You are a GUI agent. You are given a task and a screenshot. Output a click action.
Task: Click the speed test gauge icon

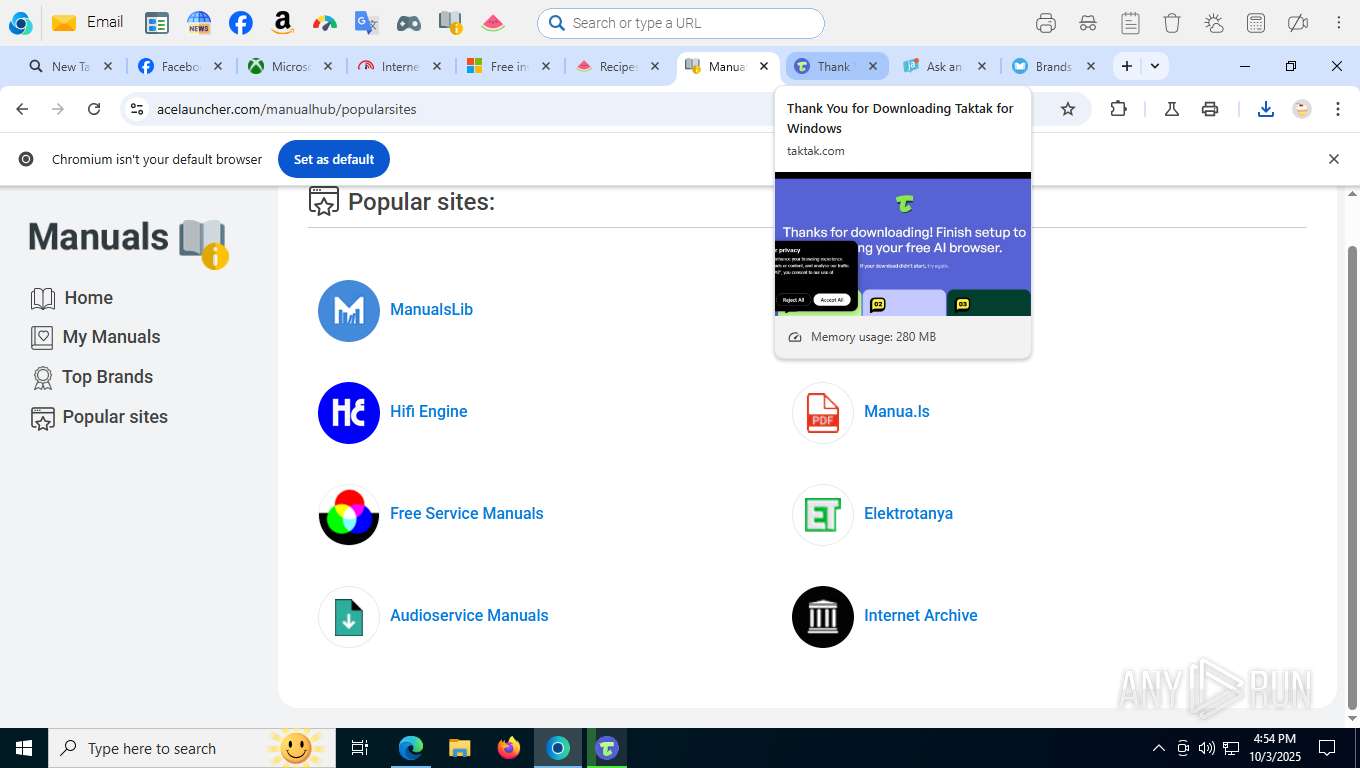pyautogui.click(x=325, y=22)
